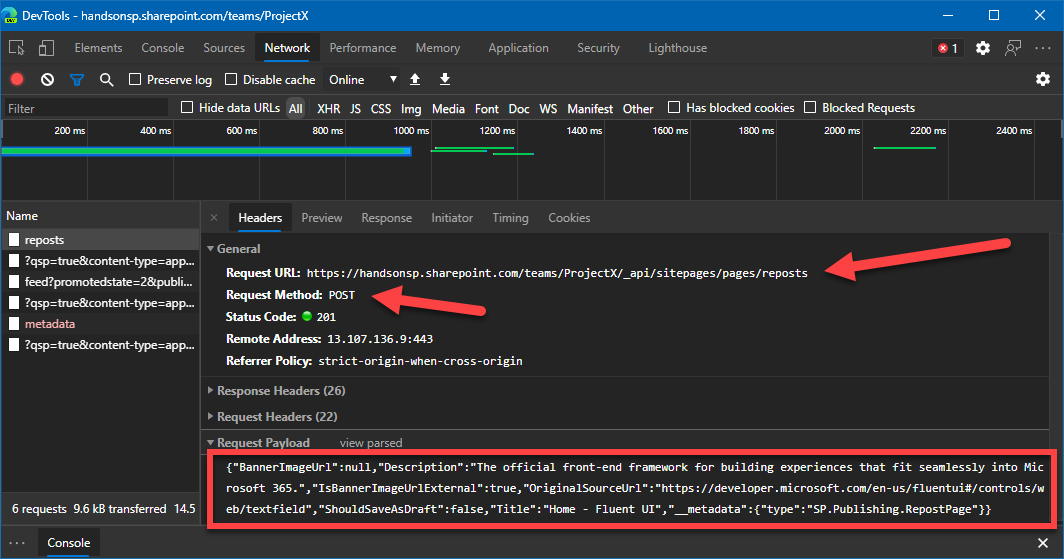Click the inspect element picker icon
Image resolution: width=1064 pixels, height=559 pixels.
tap(17, 48)
